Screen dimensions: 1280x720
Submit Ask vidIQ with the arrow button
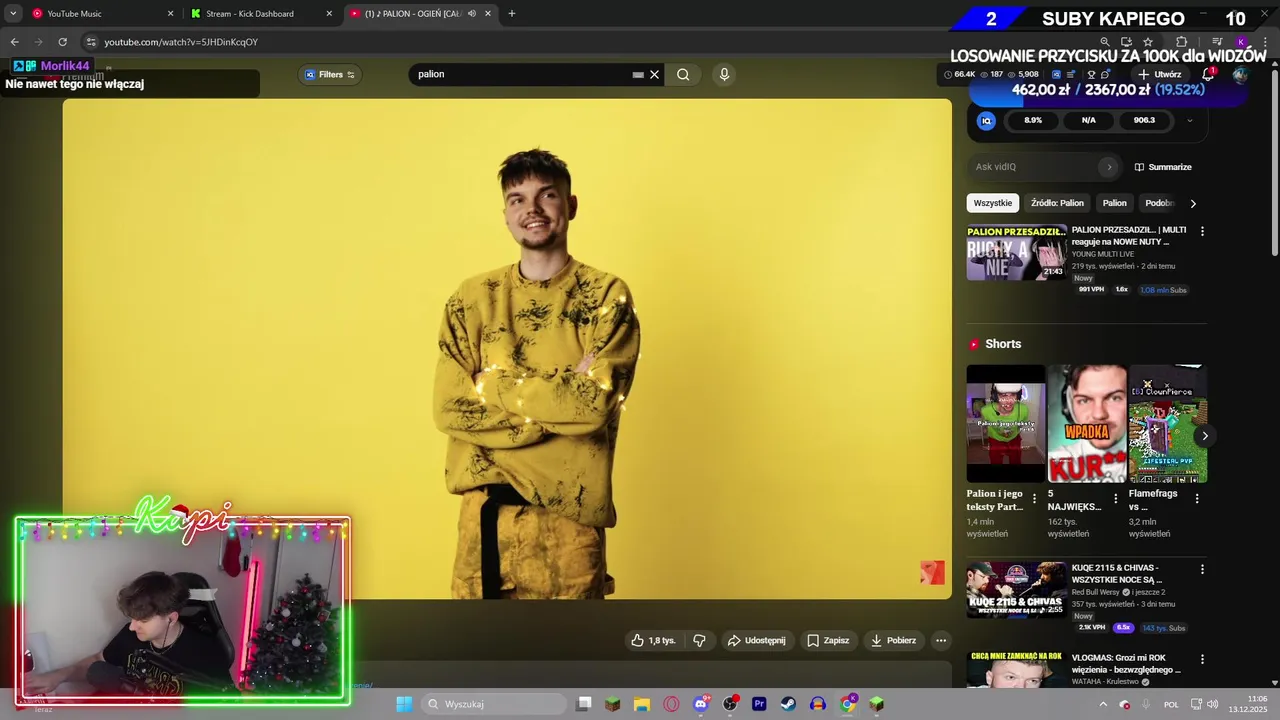[x=1108, y=167]
